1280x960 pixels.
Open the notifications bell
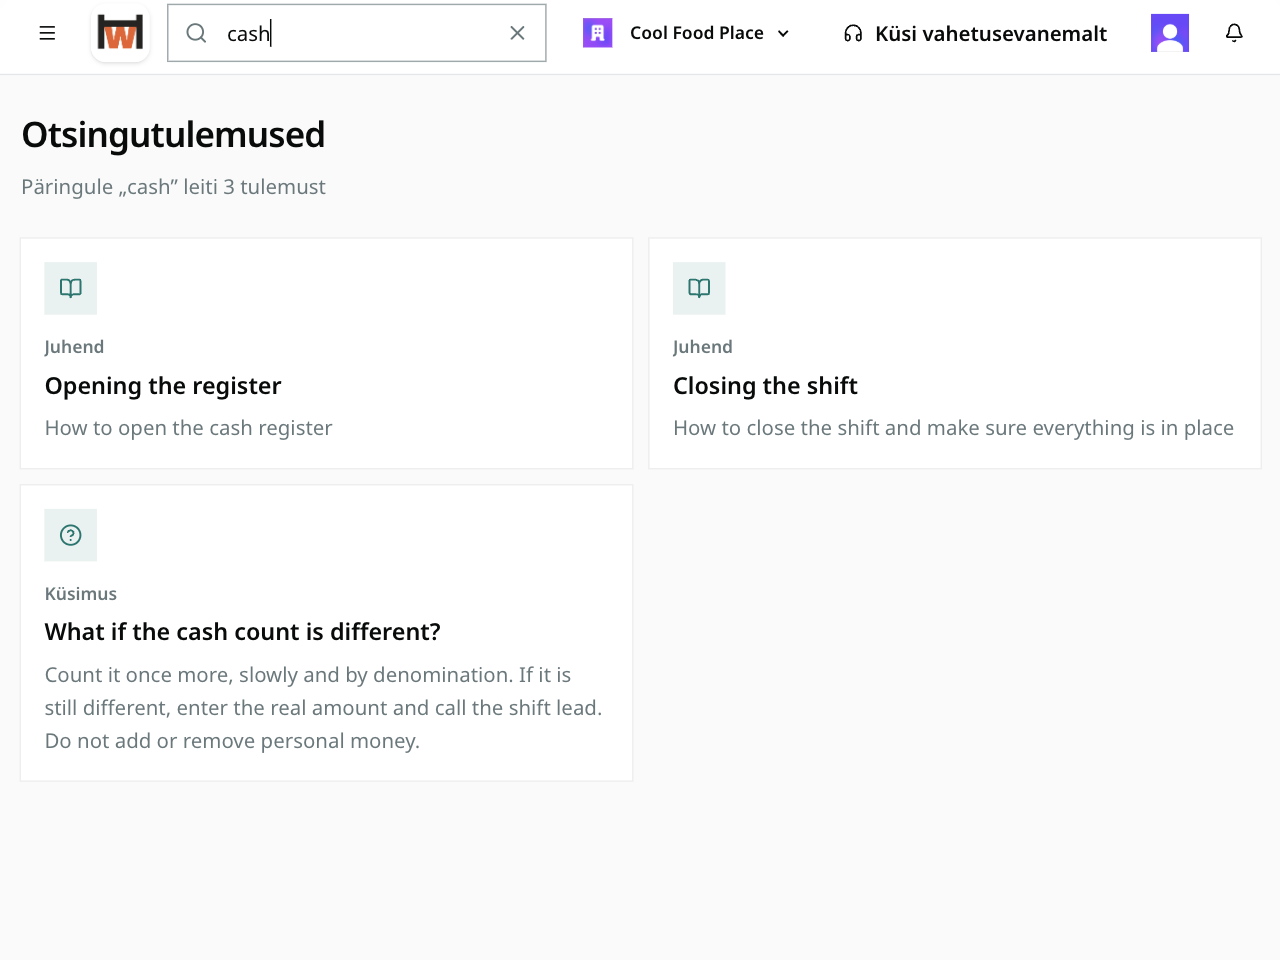[1234, 33]
